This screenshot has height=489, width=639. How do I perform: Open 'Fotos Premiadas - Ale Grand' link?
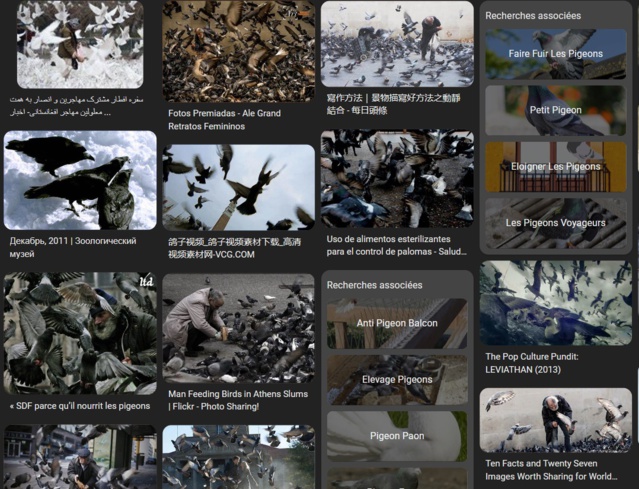224,120
